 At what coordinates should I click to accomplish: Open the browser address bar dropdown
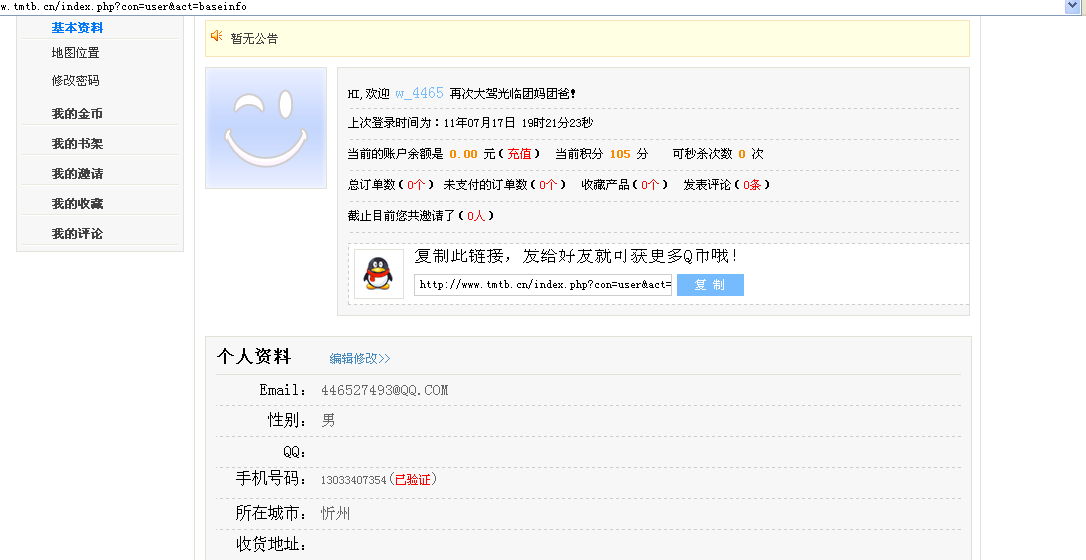[x=1073, y=7]
